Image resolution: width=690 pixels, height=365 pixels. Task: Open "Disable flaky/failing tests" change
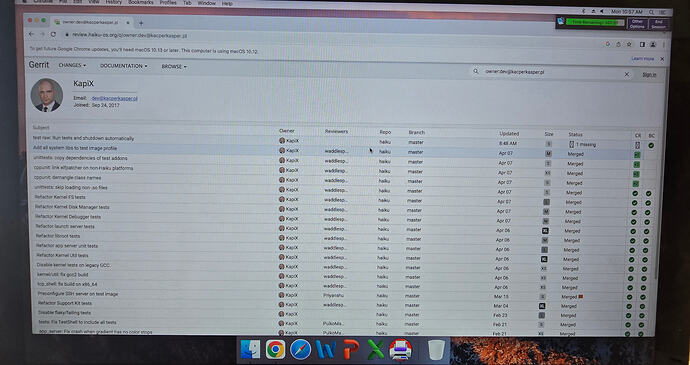tap(64, 313)
